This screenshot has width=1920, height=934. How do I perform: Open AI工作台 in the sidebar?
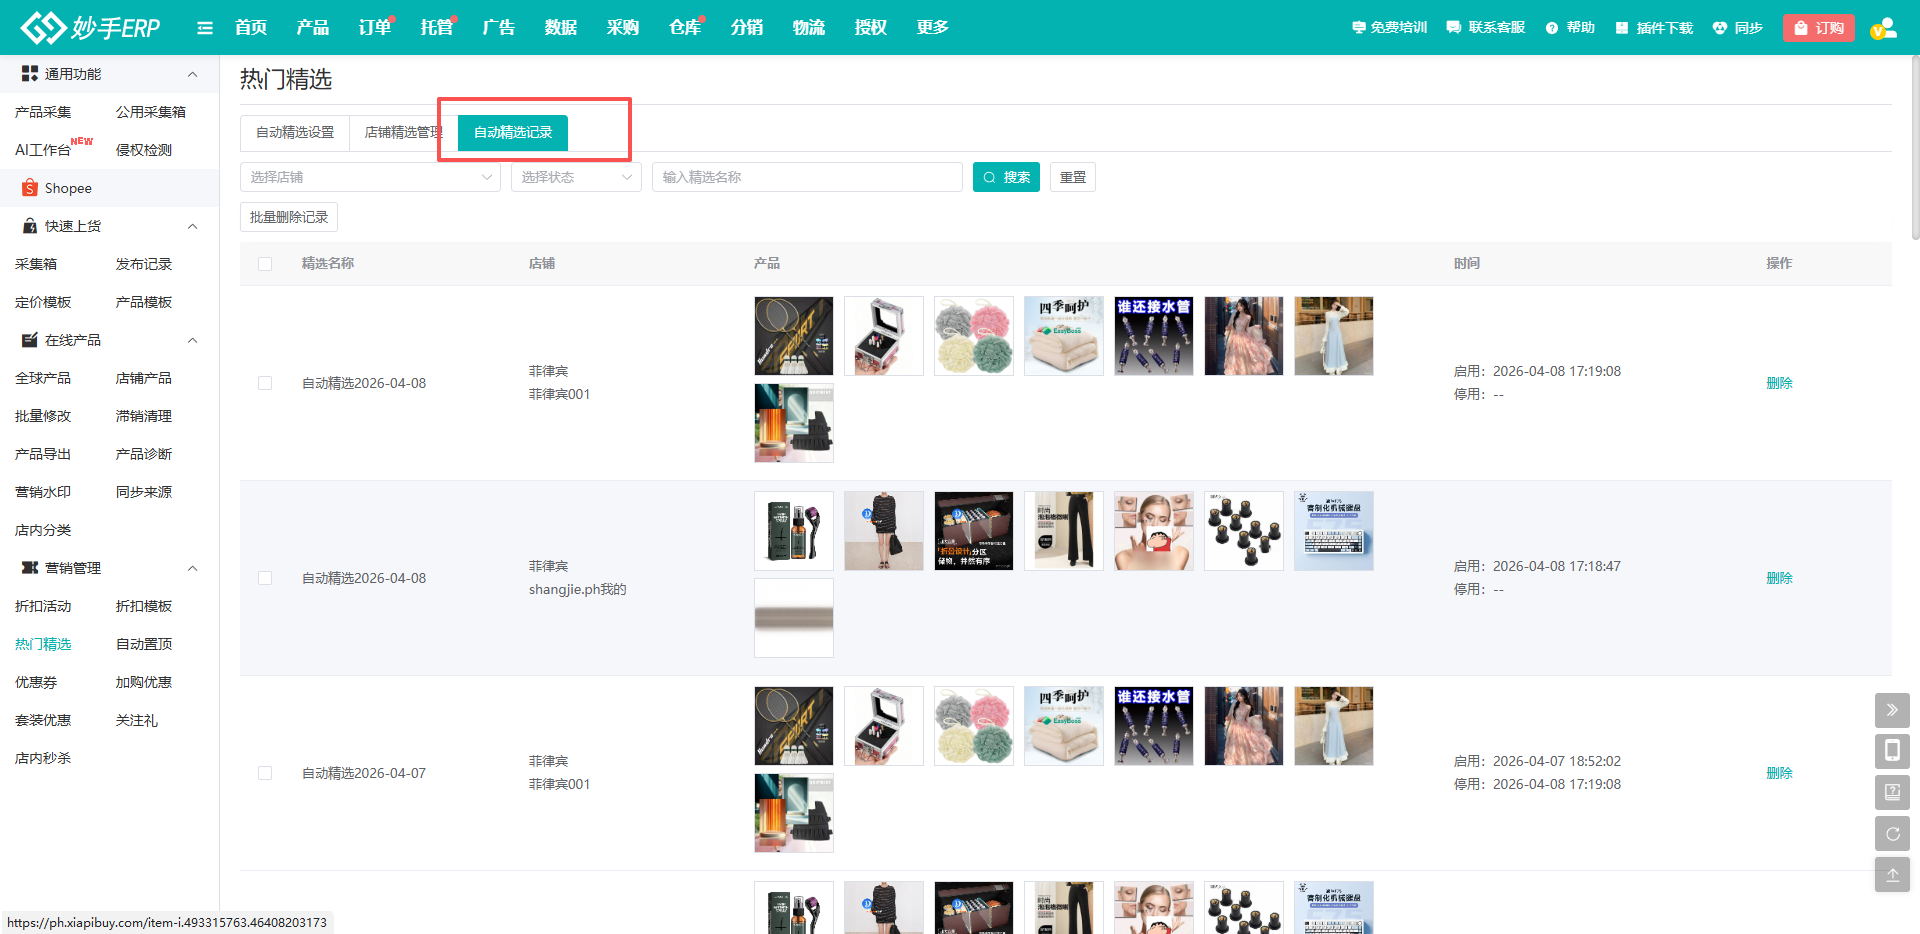click(43, 150)
